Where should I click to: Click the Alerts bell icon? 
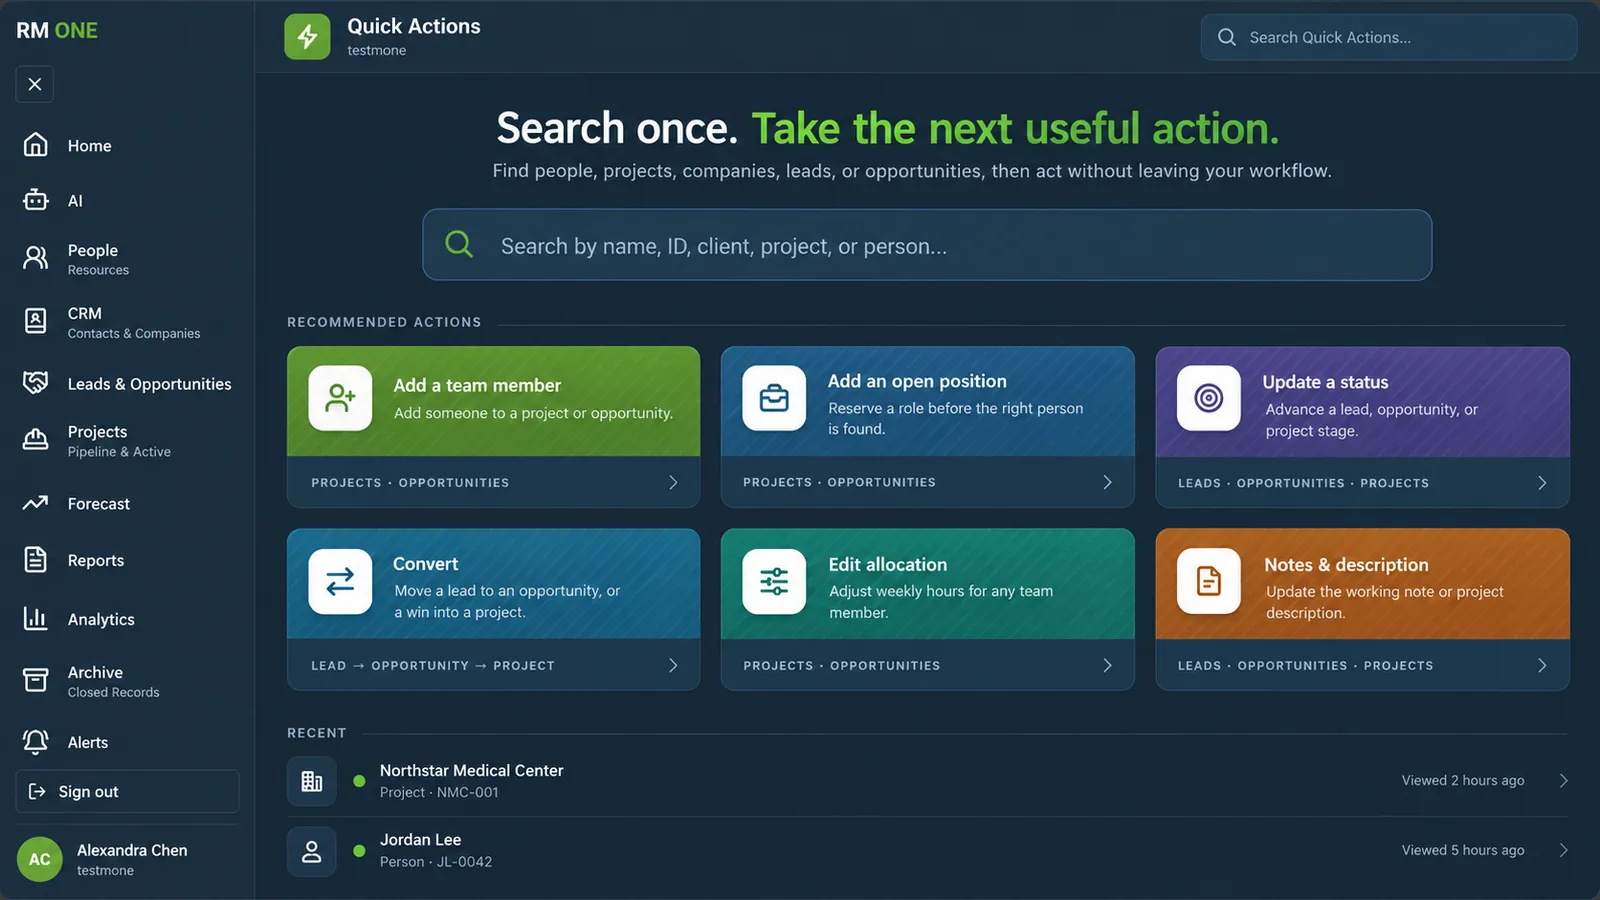(36, 742)
